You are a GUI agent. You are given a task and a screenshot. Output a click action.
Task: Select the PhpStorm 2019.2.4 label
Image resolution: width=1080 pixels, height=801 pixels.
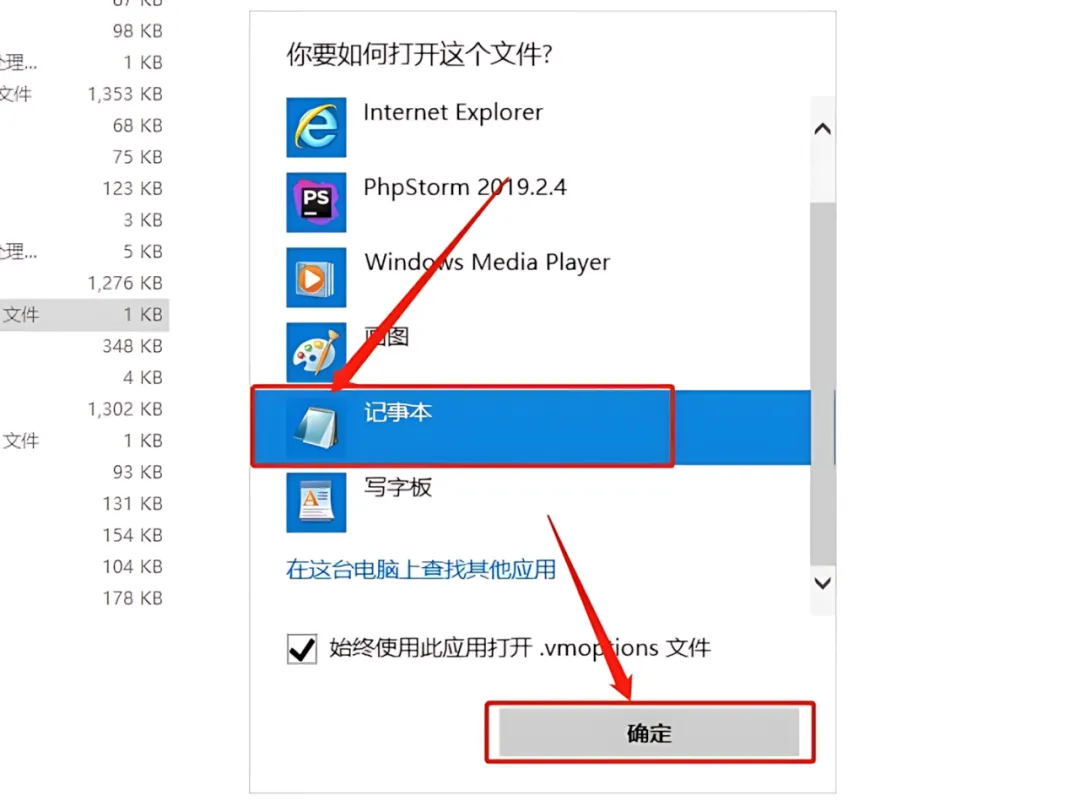[x=465, y=187]
